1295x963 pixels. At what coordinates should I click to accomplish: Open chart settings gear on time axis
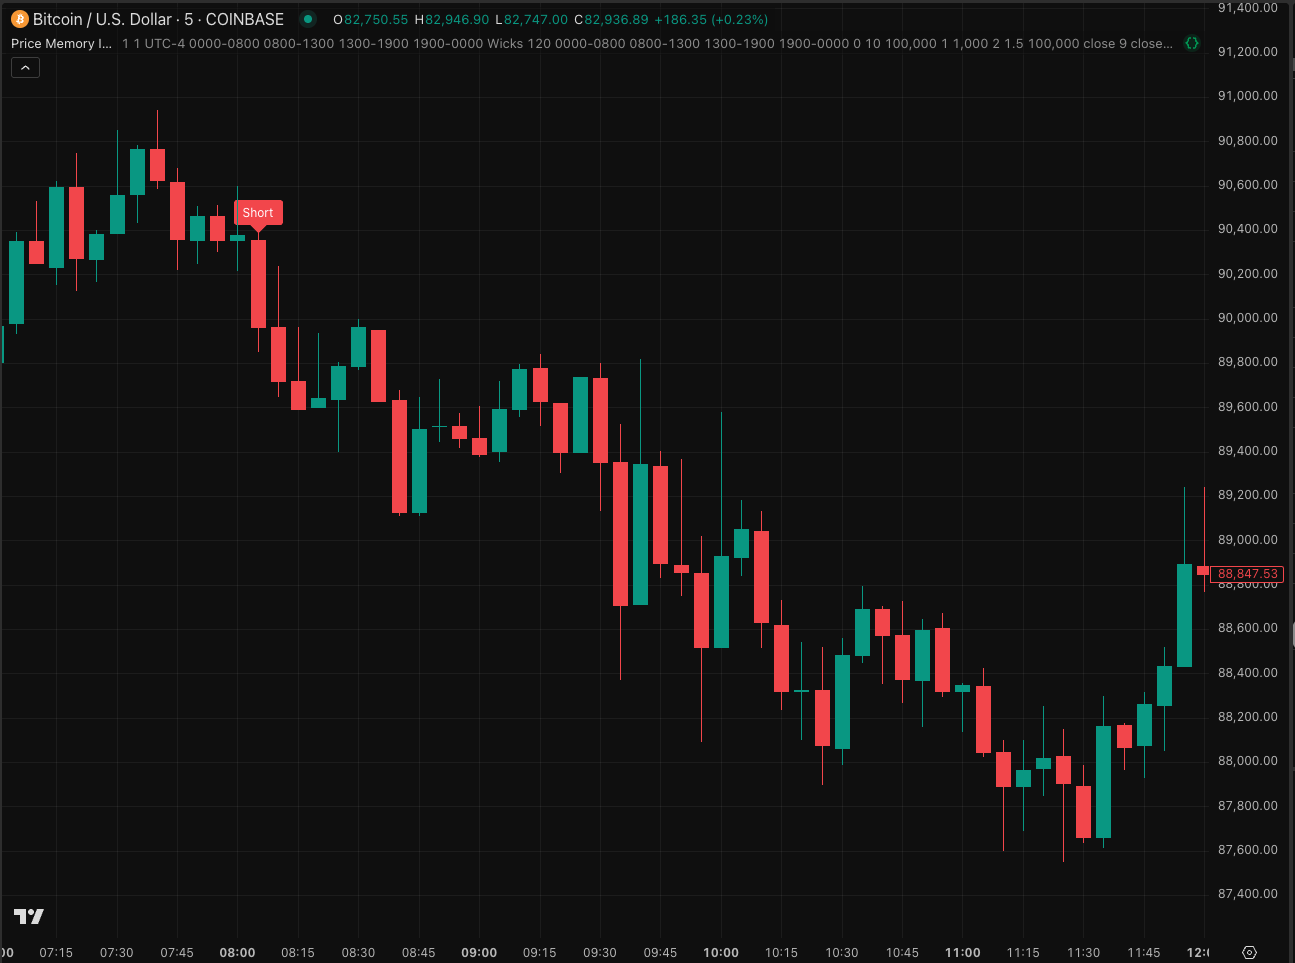1249,952
